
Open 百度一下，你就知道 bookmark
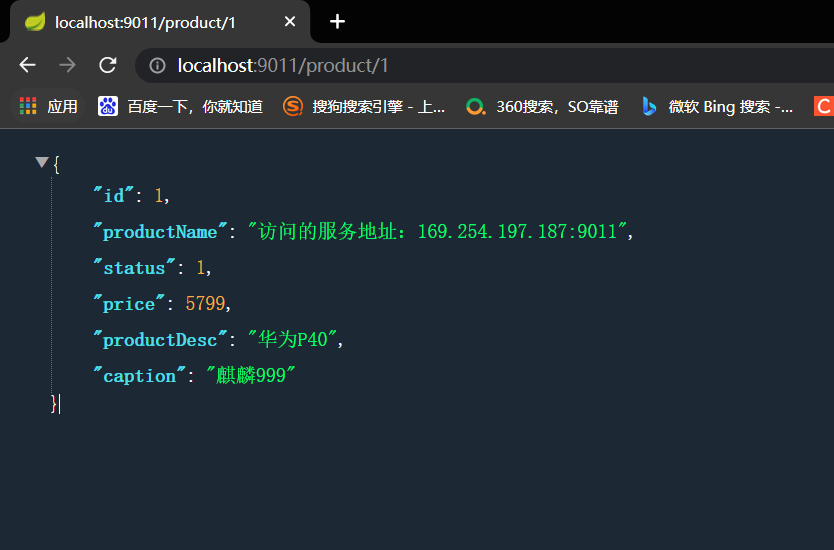(180, 107)
